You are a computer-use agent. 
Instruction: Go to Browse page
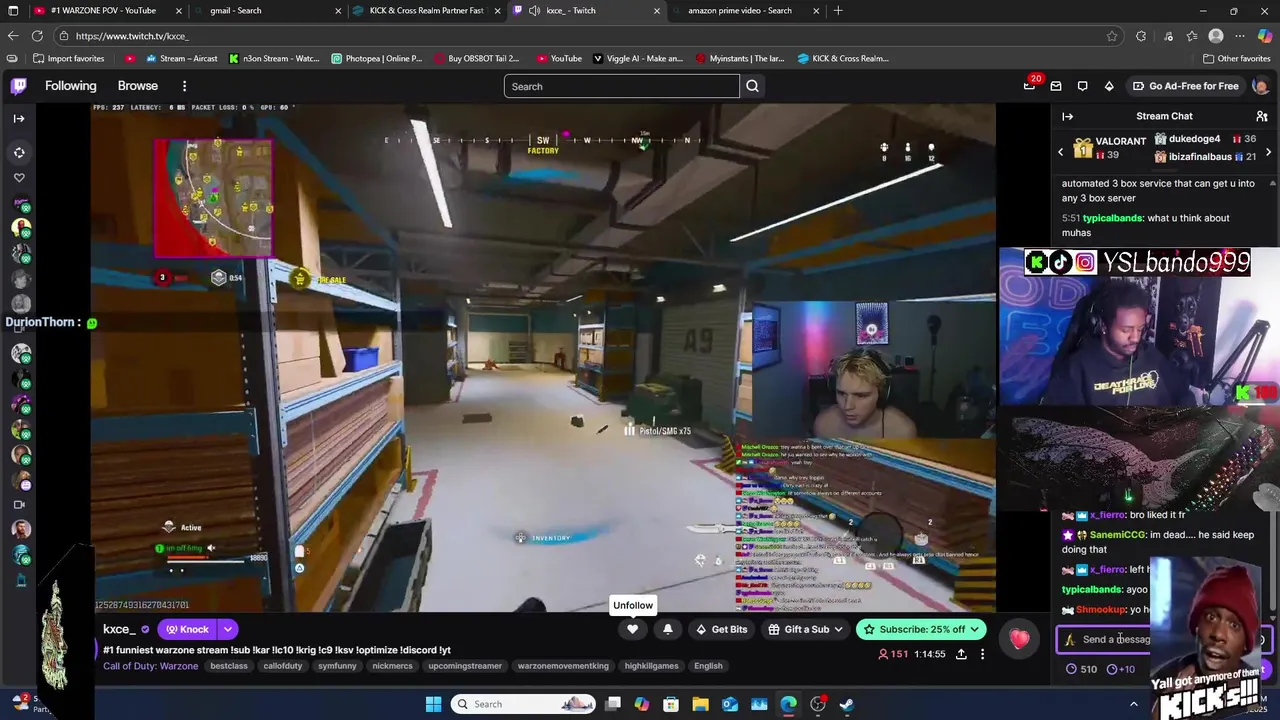(x=138, y=86)
